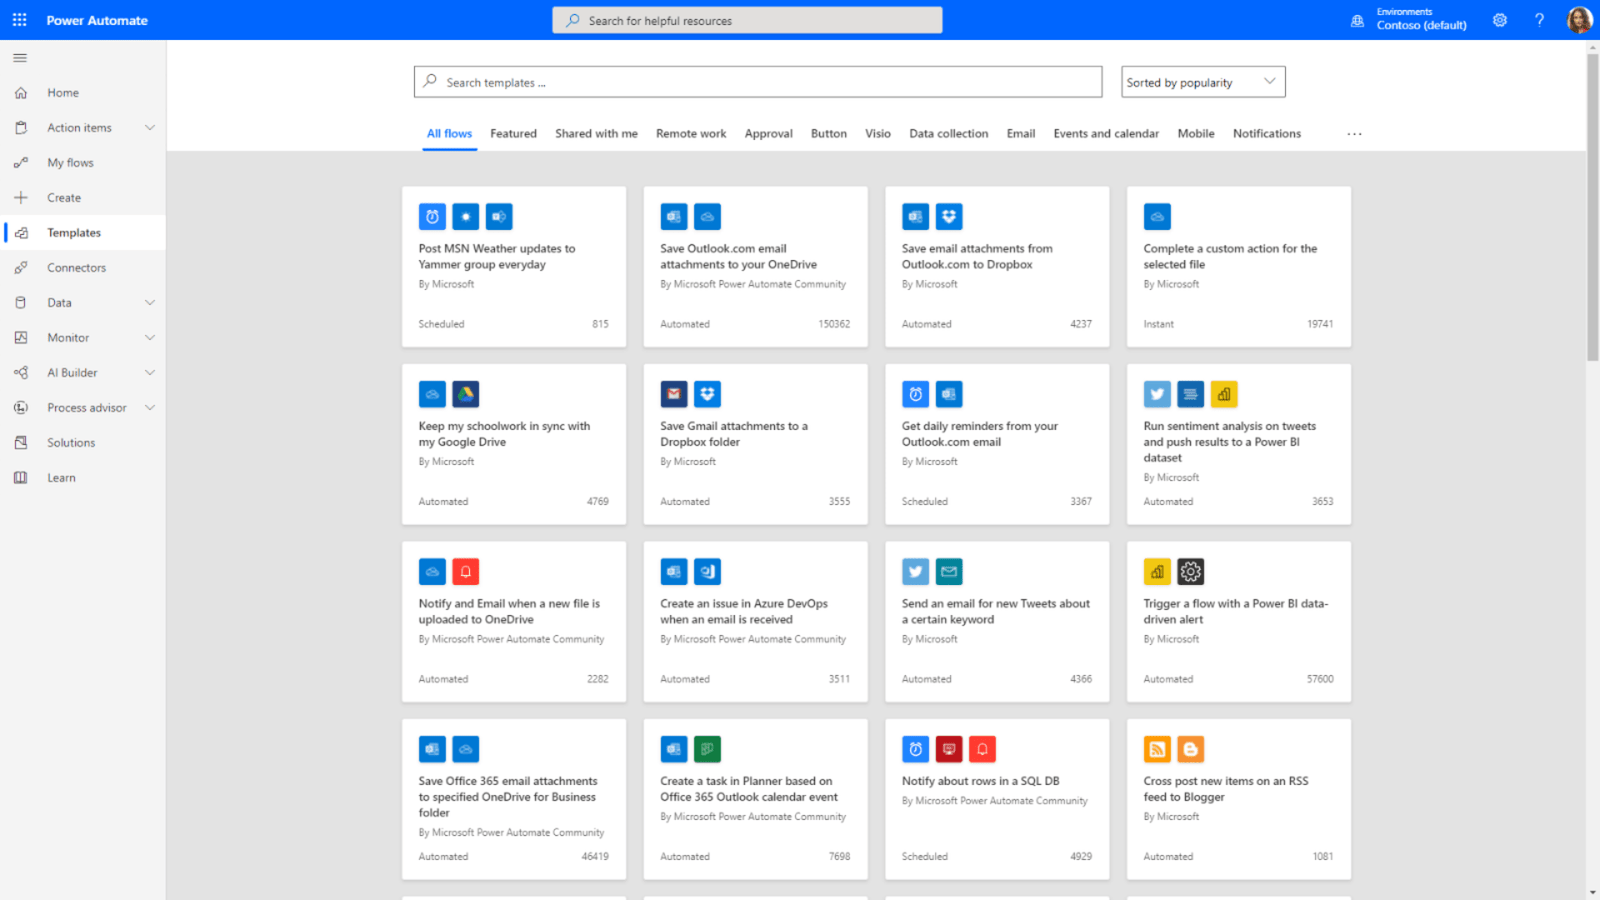The image size is (1600, 900).
Task: Switch to the Email tab
Action: [1021, 134]
